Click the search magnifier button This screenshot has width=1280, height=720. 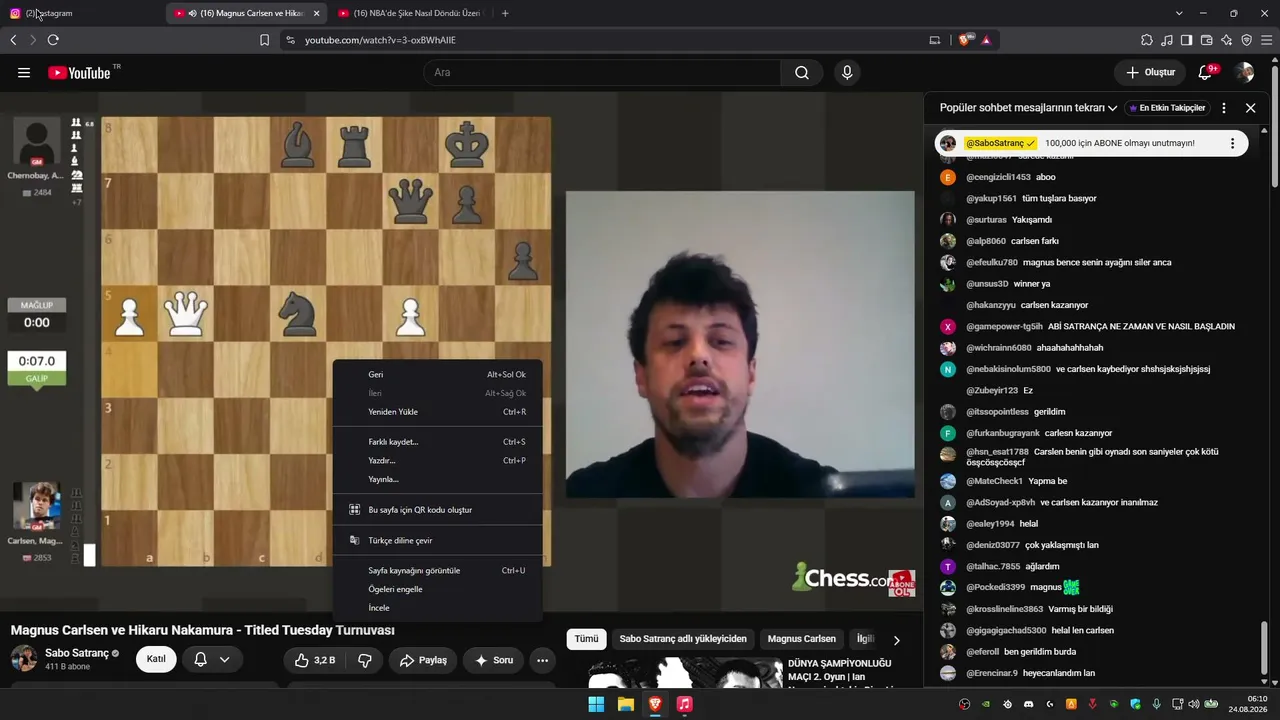(802, 72)
